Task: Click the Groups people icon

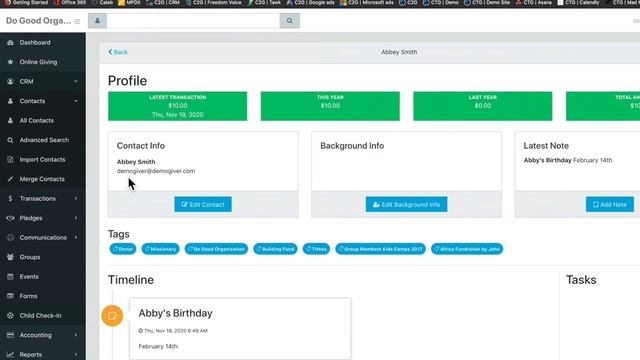Action: (x=10, y=257)
